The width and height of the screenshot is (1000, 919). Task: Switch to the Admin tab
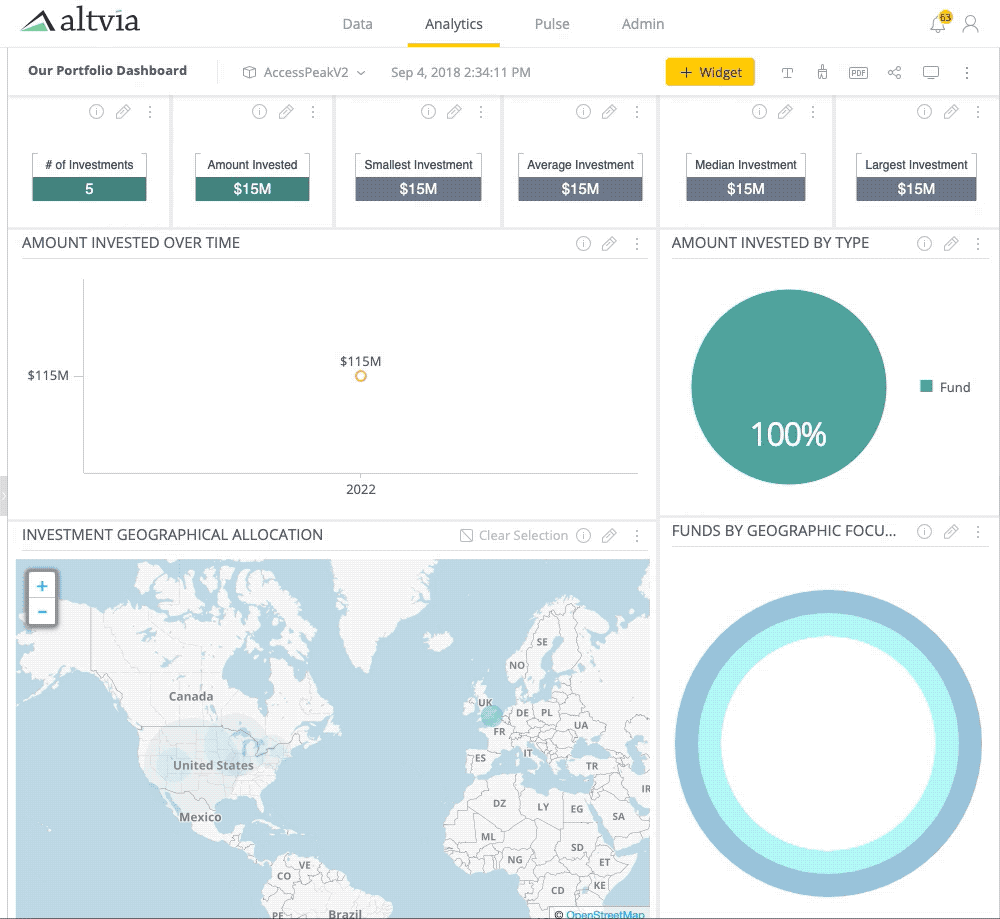643,24
